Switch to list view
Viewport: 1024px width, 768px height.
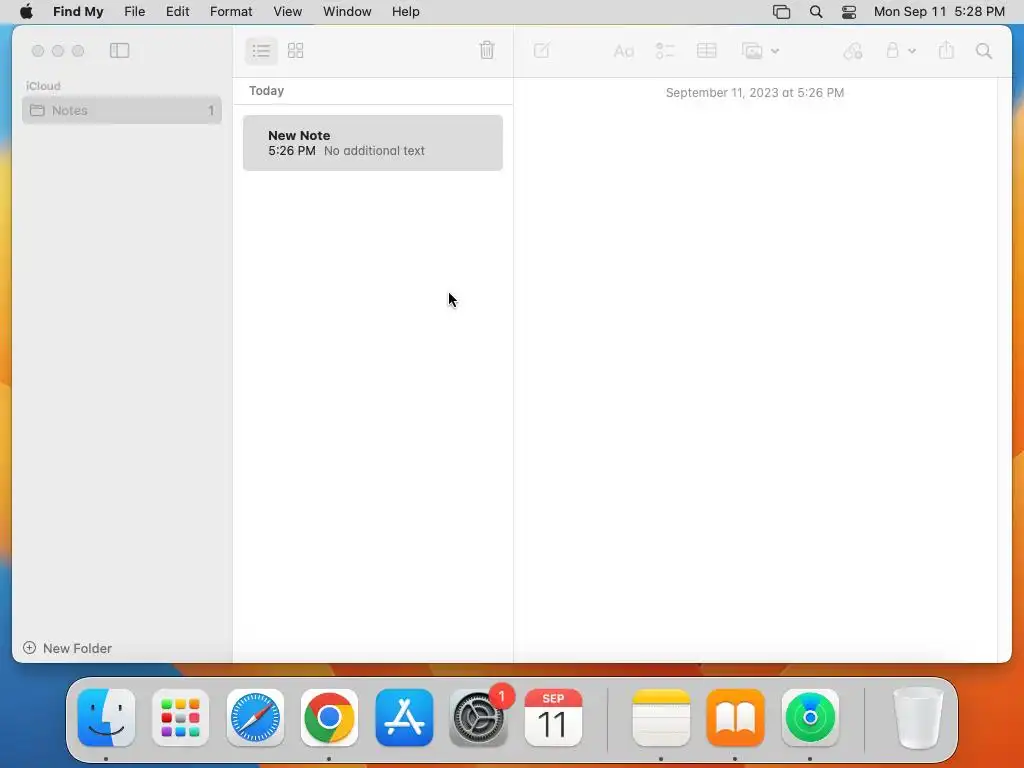[261, 50]
